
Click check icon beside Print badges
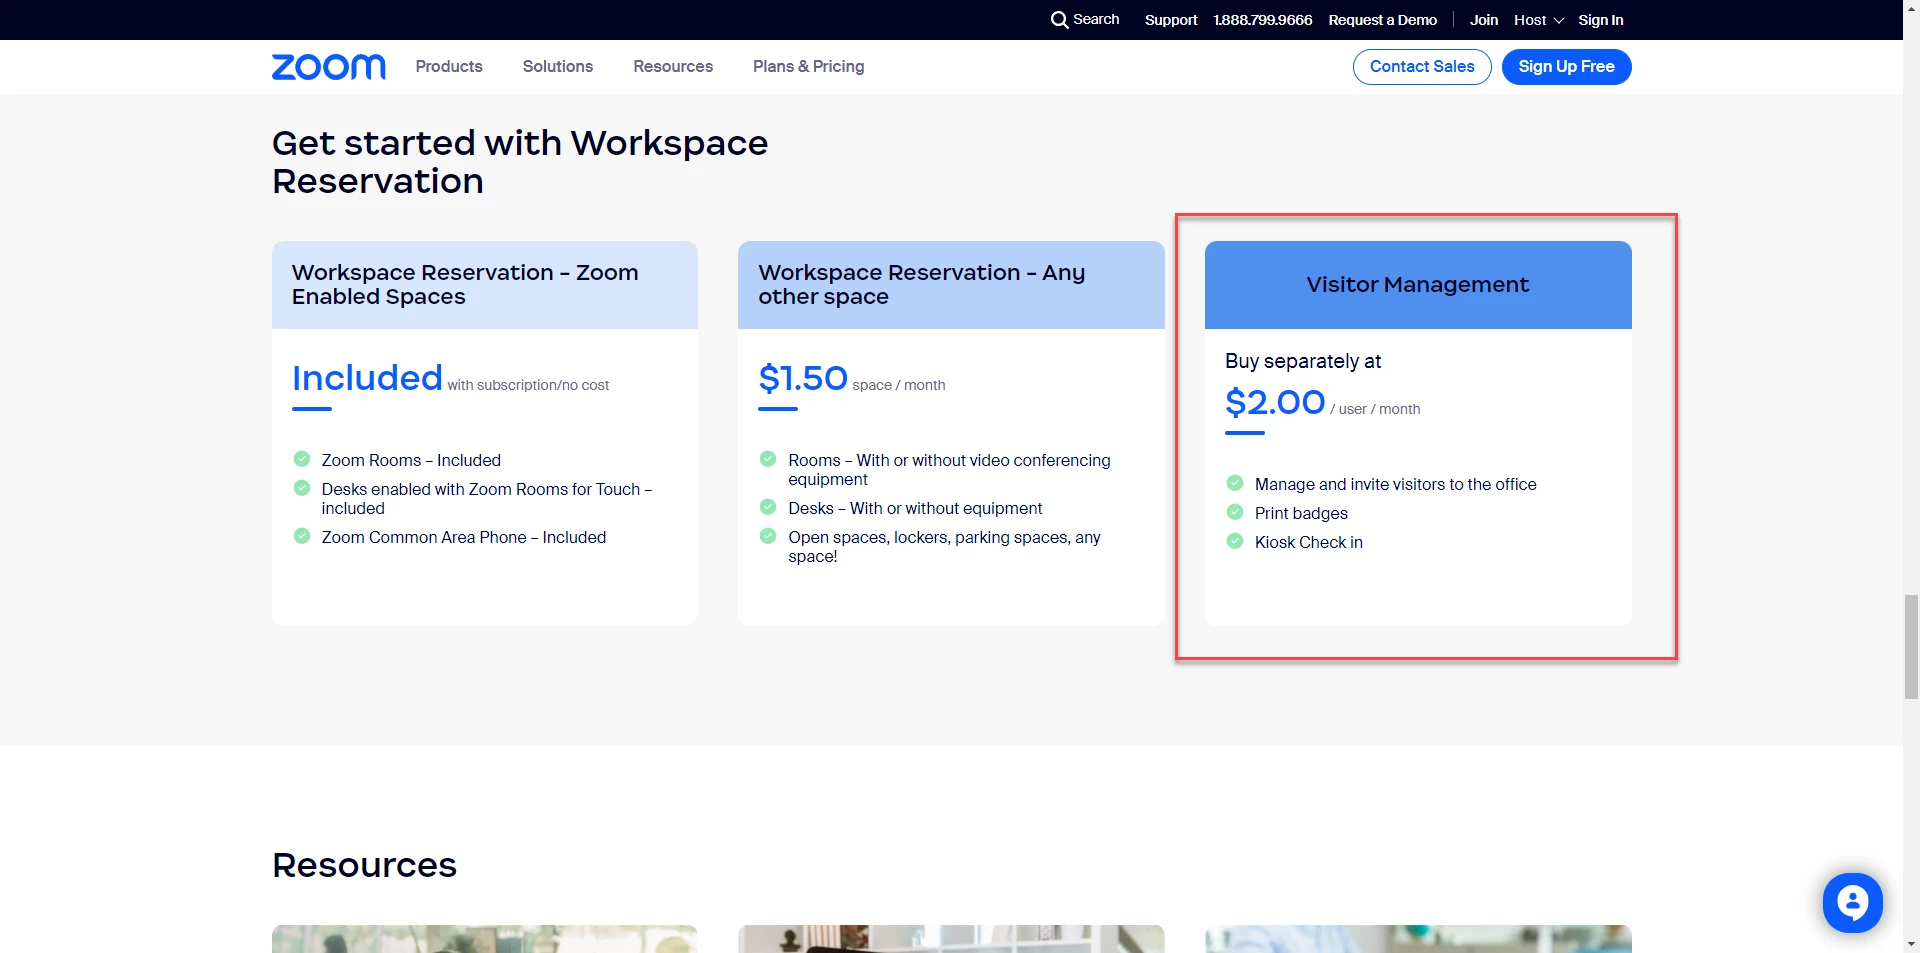click(x=1235, y=512)
